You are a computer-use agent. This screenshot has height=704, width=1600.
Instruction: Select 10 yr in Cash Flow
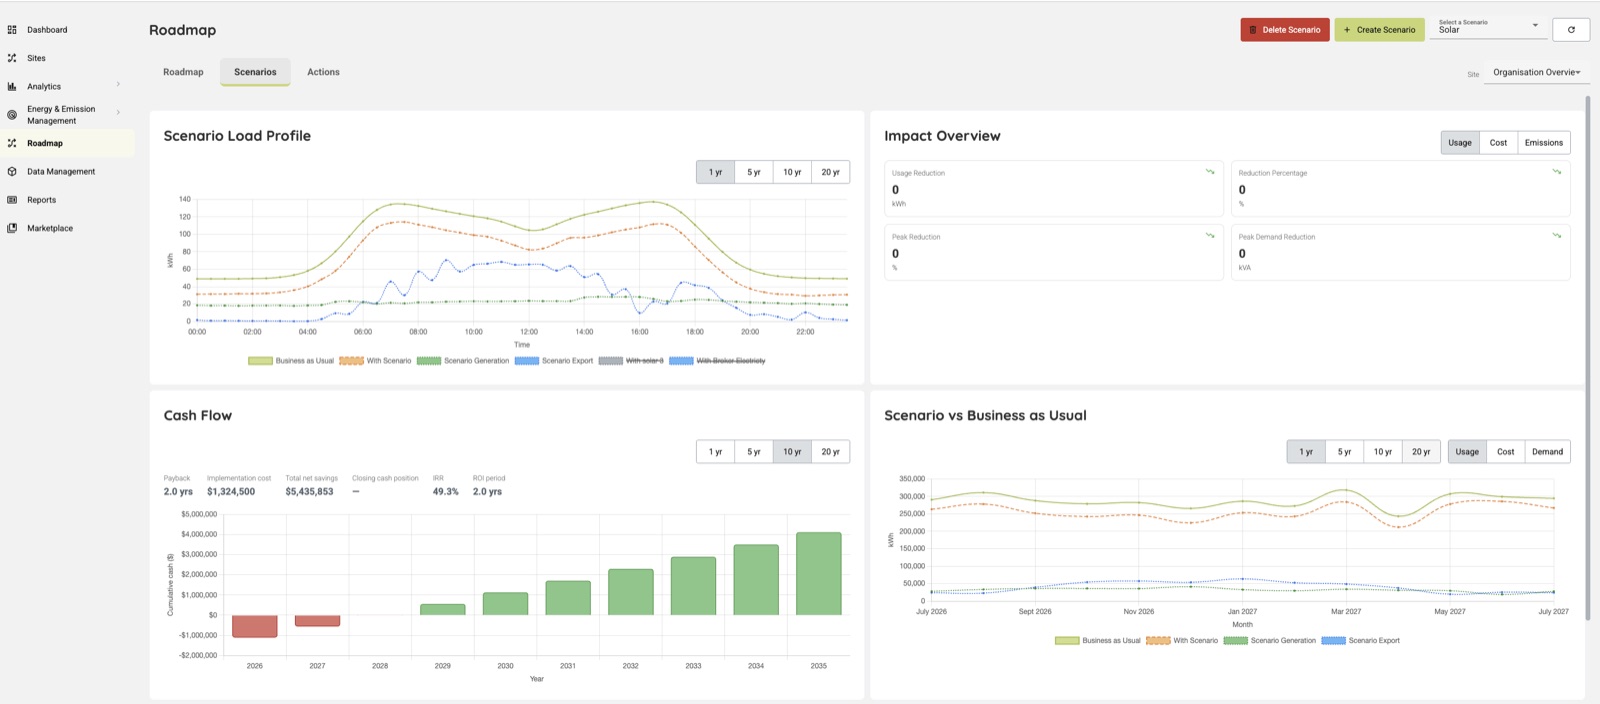point(792,452)
